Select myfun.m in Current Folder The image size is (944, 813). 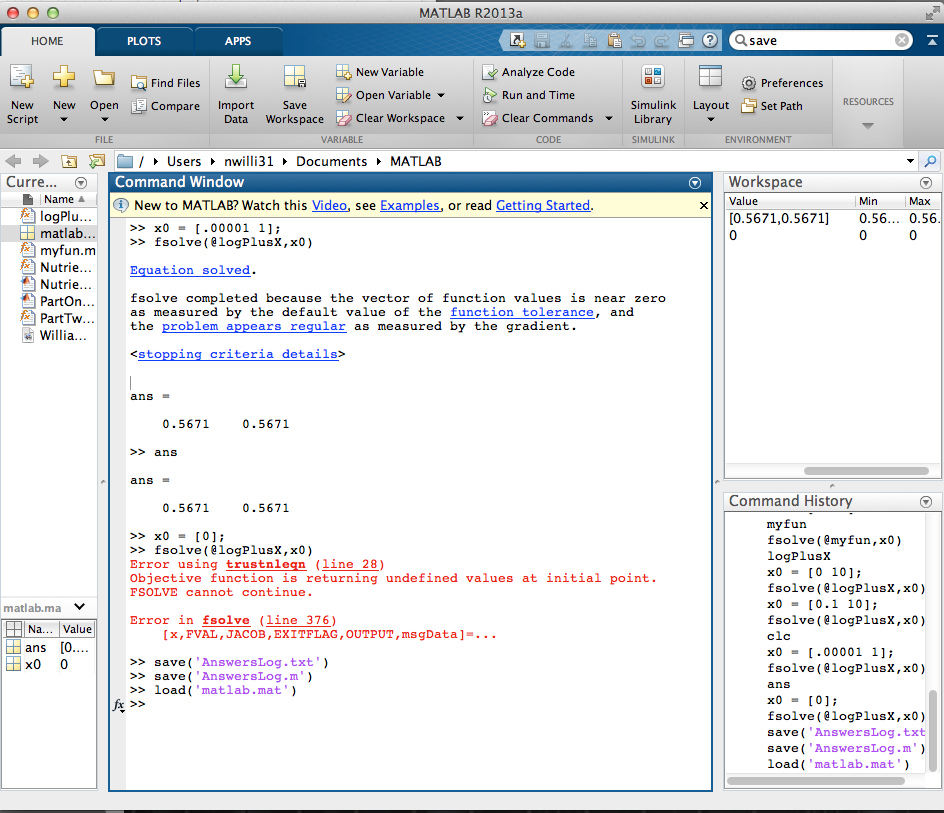click(x=67, y=250)
